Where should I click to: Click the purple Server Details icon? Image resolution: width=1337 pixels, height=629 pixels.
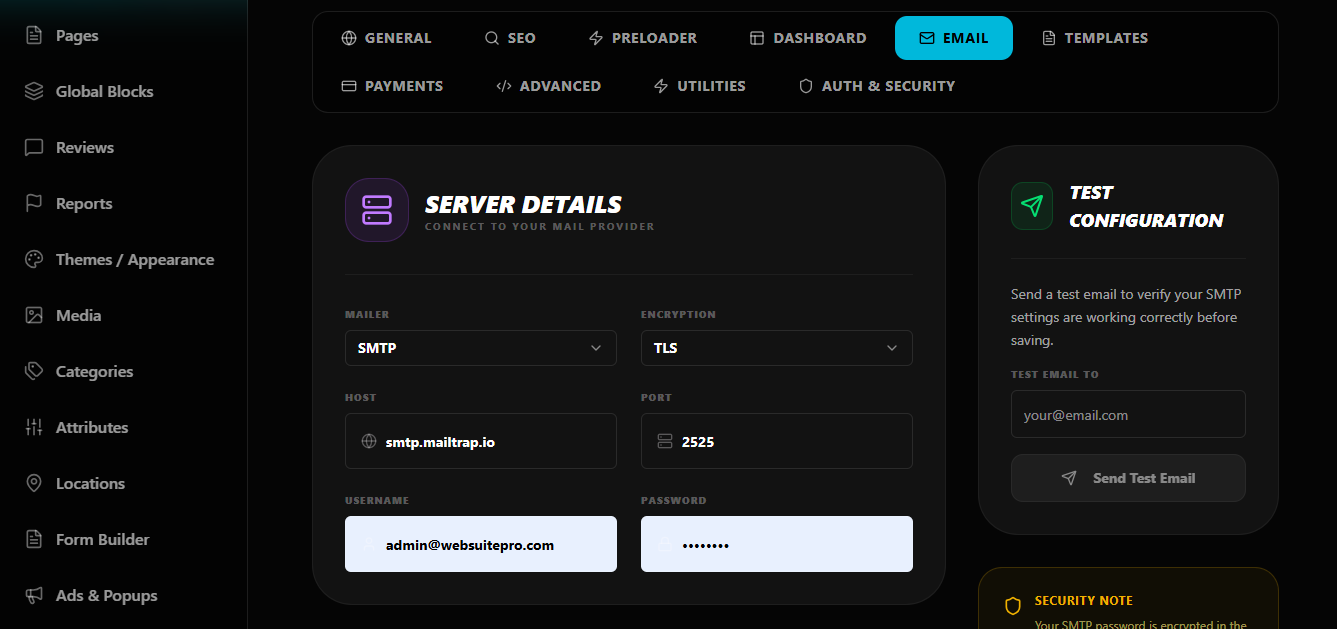coord(377,210)
